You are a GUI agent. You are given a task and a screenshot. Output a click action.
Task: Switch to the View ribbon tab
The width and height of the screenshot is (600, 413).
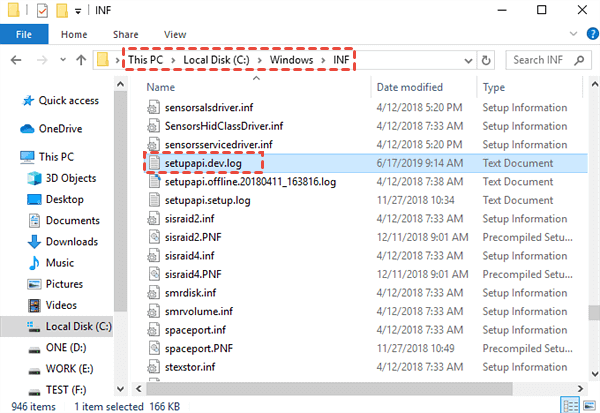pos(175,34)
